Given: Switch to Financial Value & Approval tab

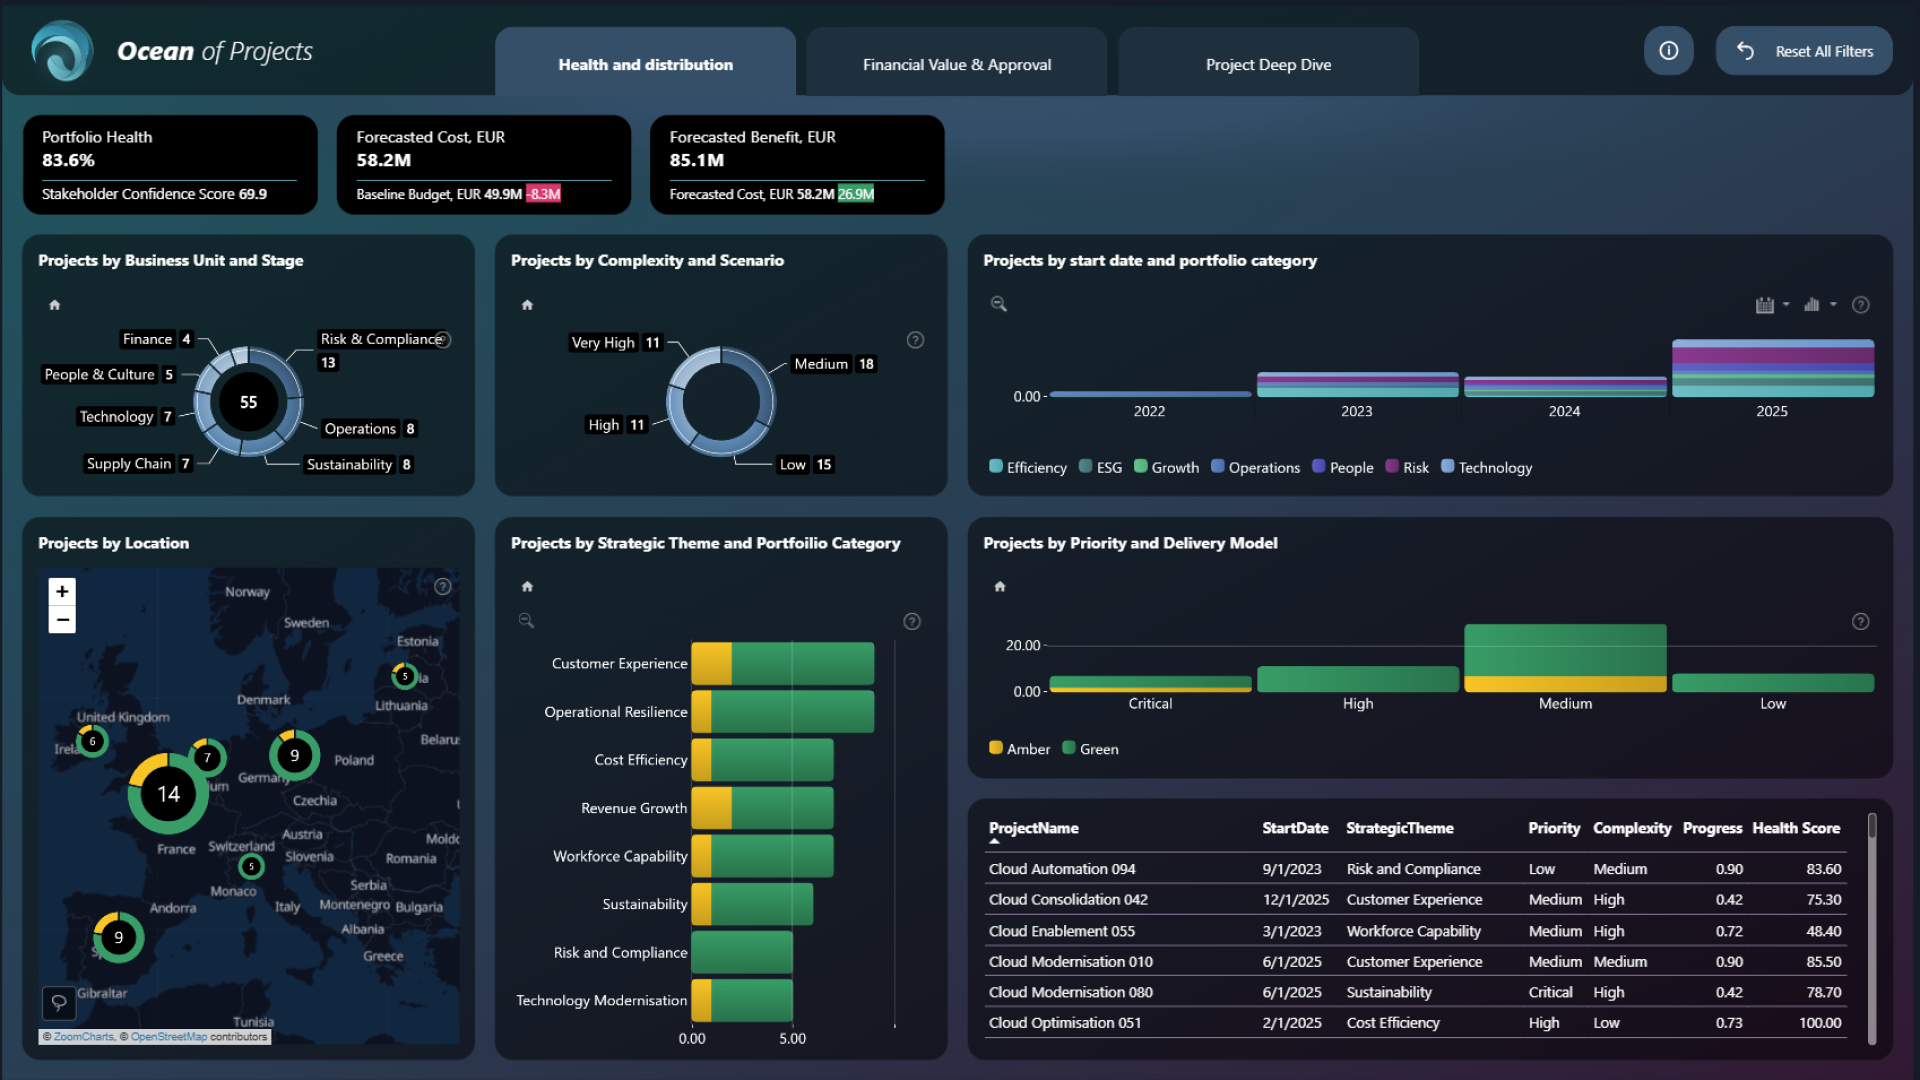Looking at the screenshot, I should (x=957, y=64).
